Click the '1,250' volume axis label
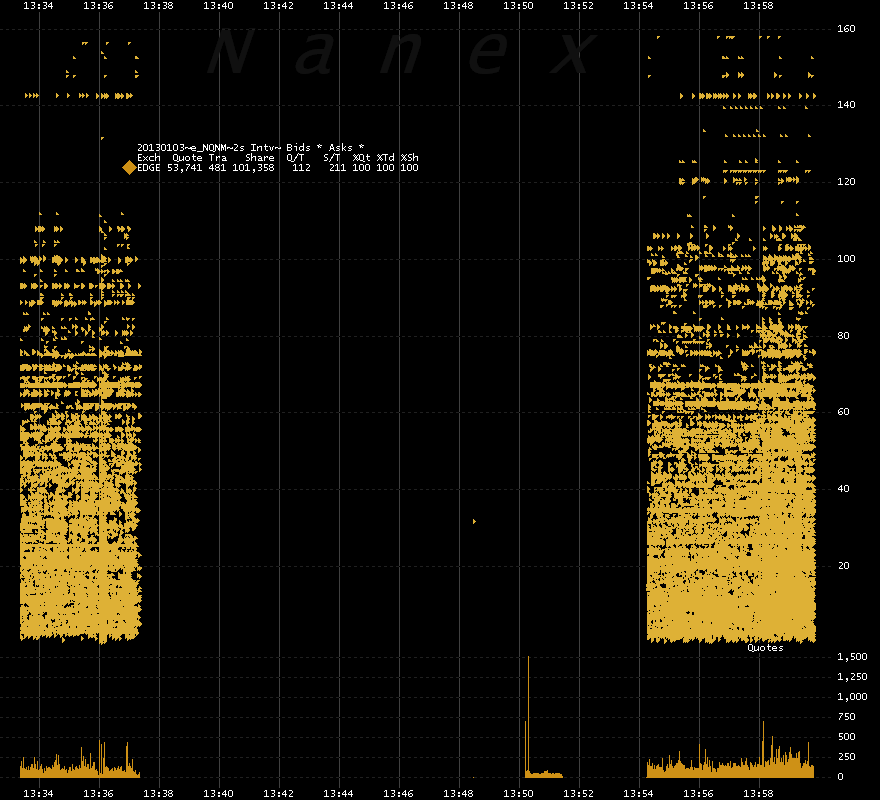The image size is (880, 800). click(852, 676)
